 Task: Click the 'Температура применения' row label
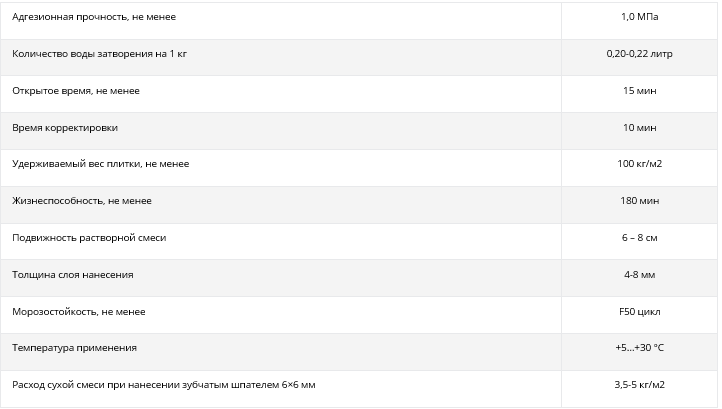[x=74, y=348]
